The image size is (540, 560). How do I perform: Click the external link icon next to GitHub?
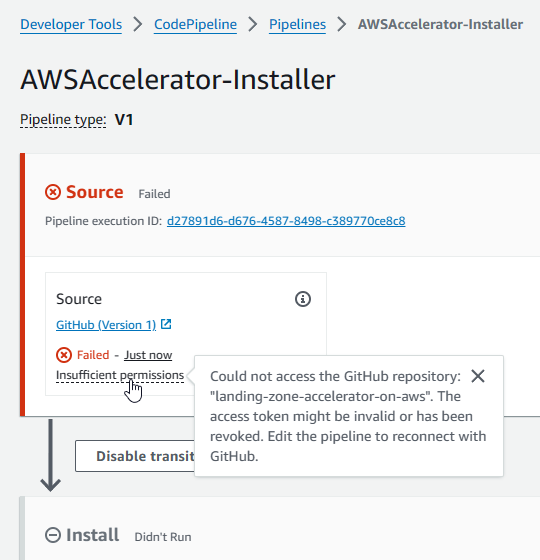[166, 324]
